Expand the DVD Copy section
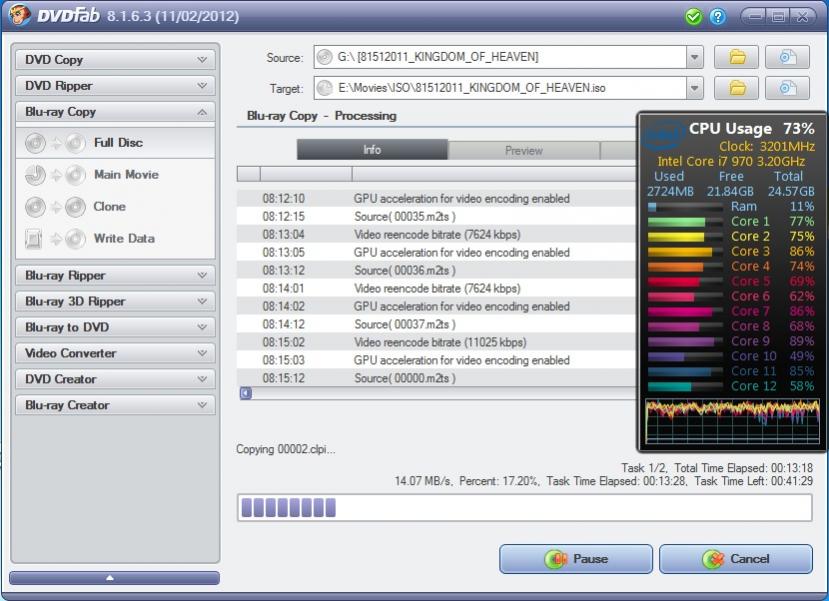This screenshot has height=601, width=829. pos(115,60)
